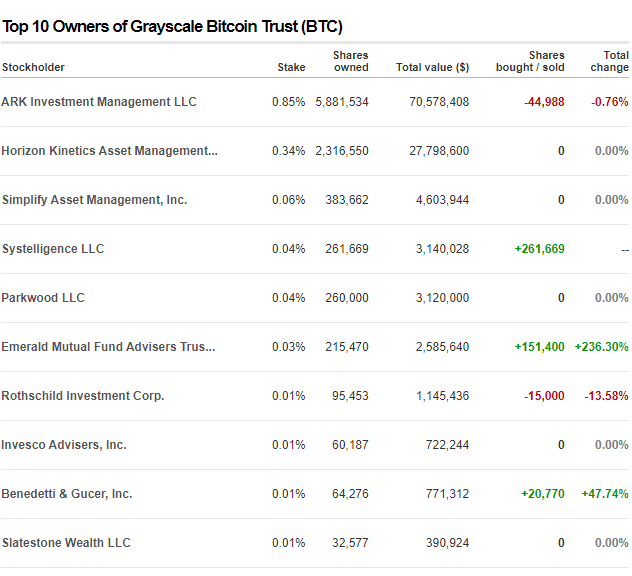Select total value 1,145,436
This screenshot has width=632, height=576.
pyautogui.click(x=443, y=395)
